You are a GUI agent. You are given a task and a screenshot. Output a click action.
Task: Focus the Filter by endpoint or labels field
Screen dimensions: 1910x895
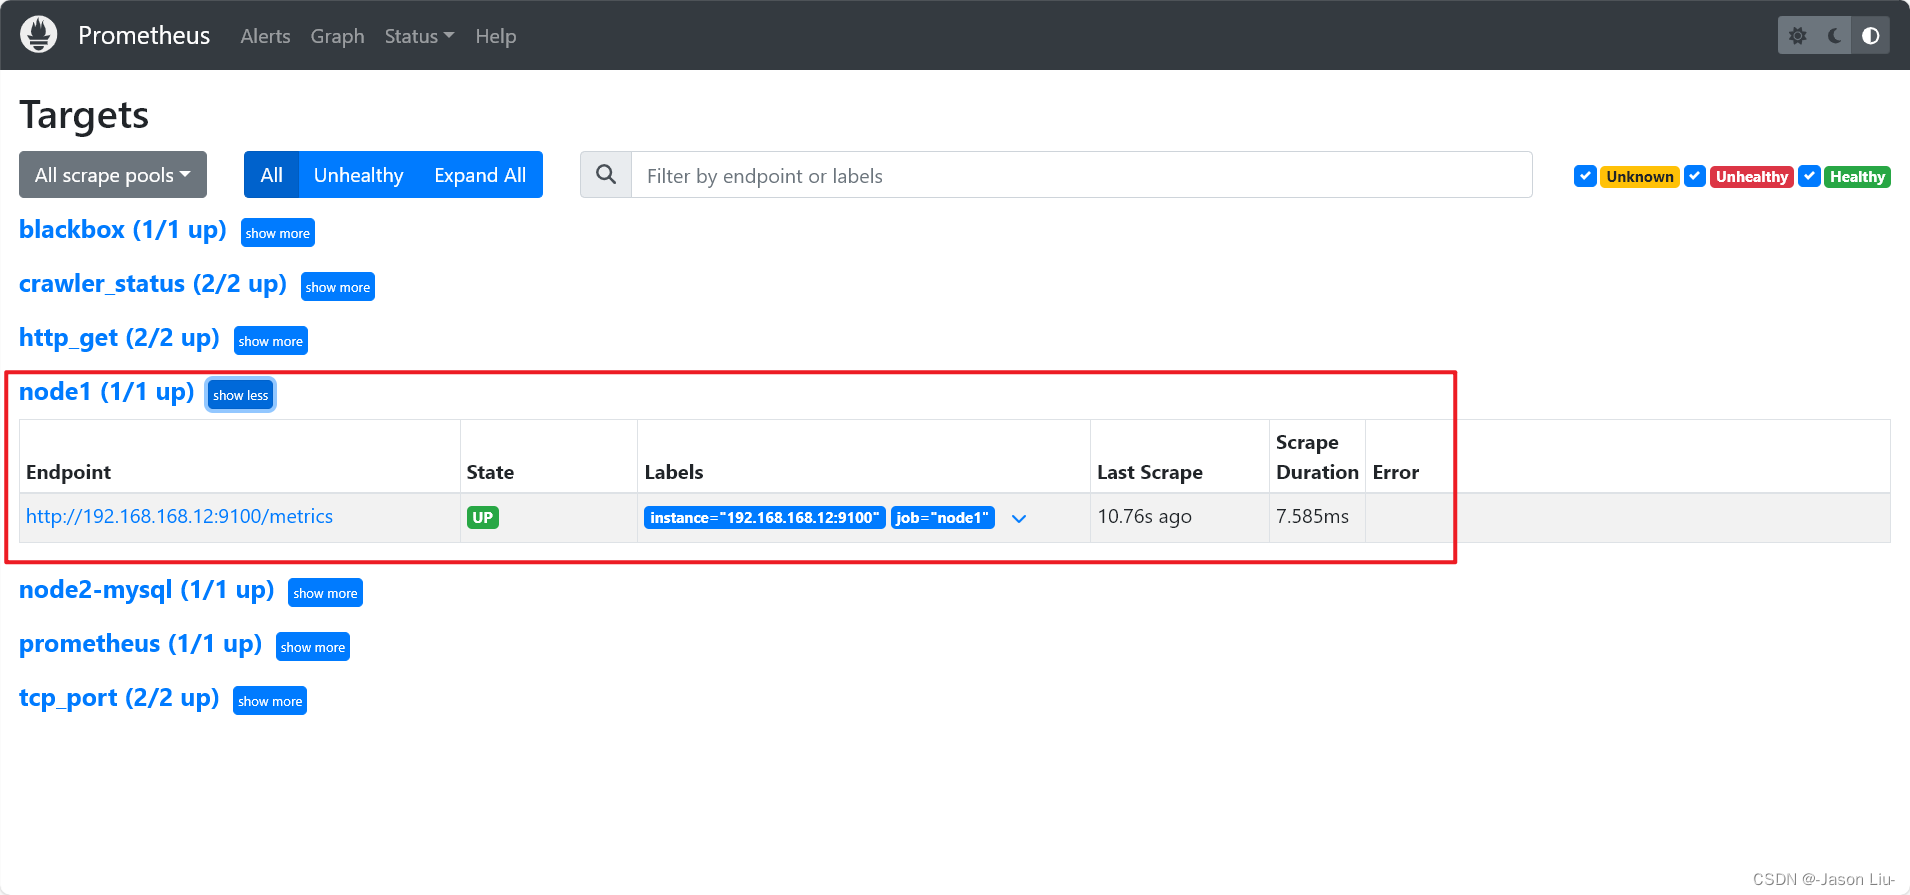[x=1081, y=175]
